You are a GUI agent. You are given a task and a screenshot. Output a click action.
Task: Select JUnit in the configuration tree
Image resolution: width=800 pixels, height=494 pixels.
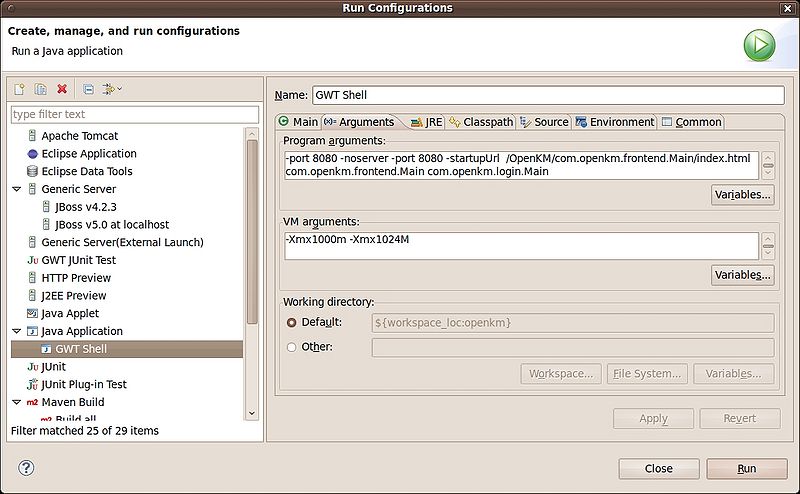click(54, 366)
